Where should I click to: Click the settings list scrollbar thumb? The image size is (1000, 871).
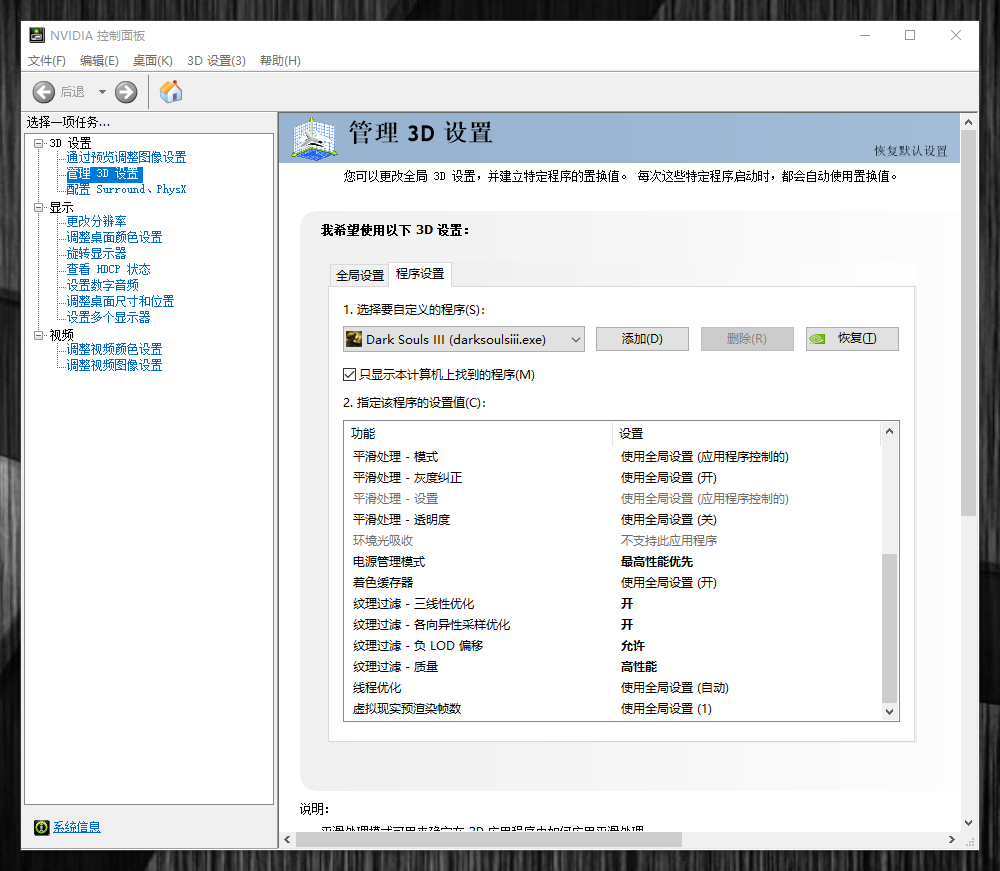pos(889,627)
